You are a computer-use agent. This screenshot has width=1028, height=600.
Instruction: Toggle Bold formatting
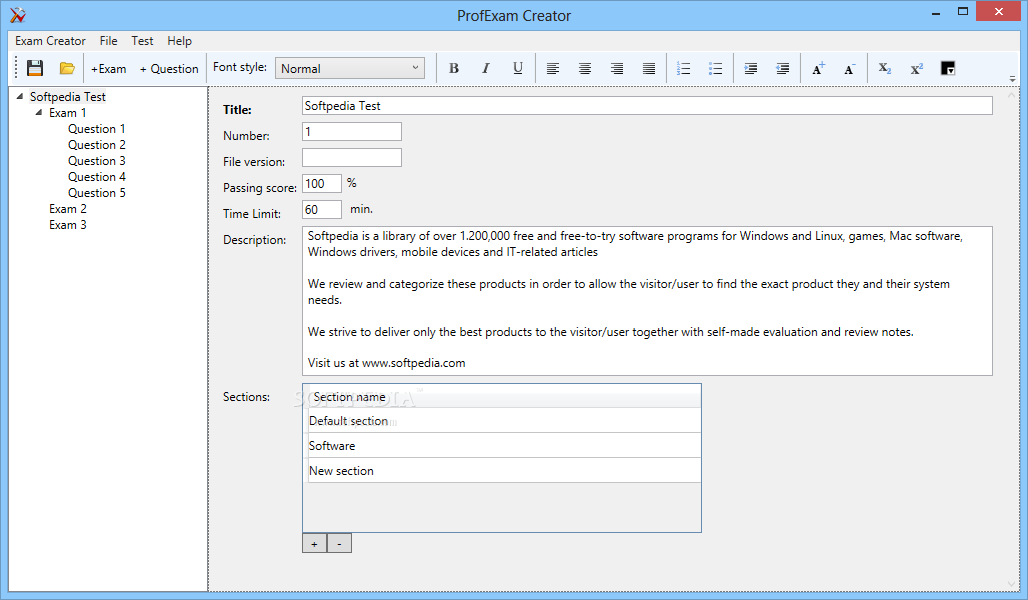(x=454, y=68)
